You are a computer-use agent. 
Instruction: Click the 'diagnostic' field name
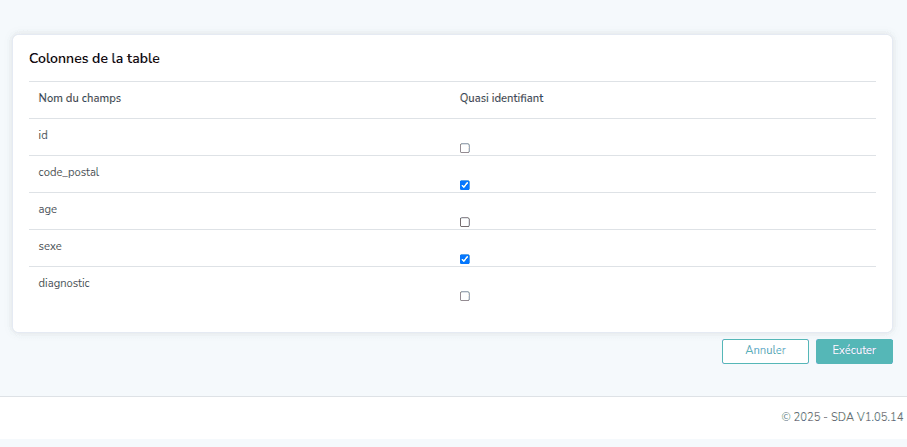pos(64,283)
